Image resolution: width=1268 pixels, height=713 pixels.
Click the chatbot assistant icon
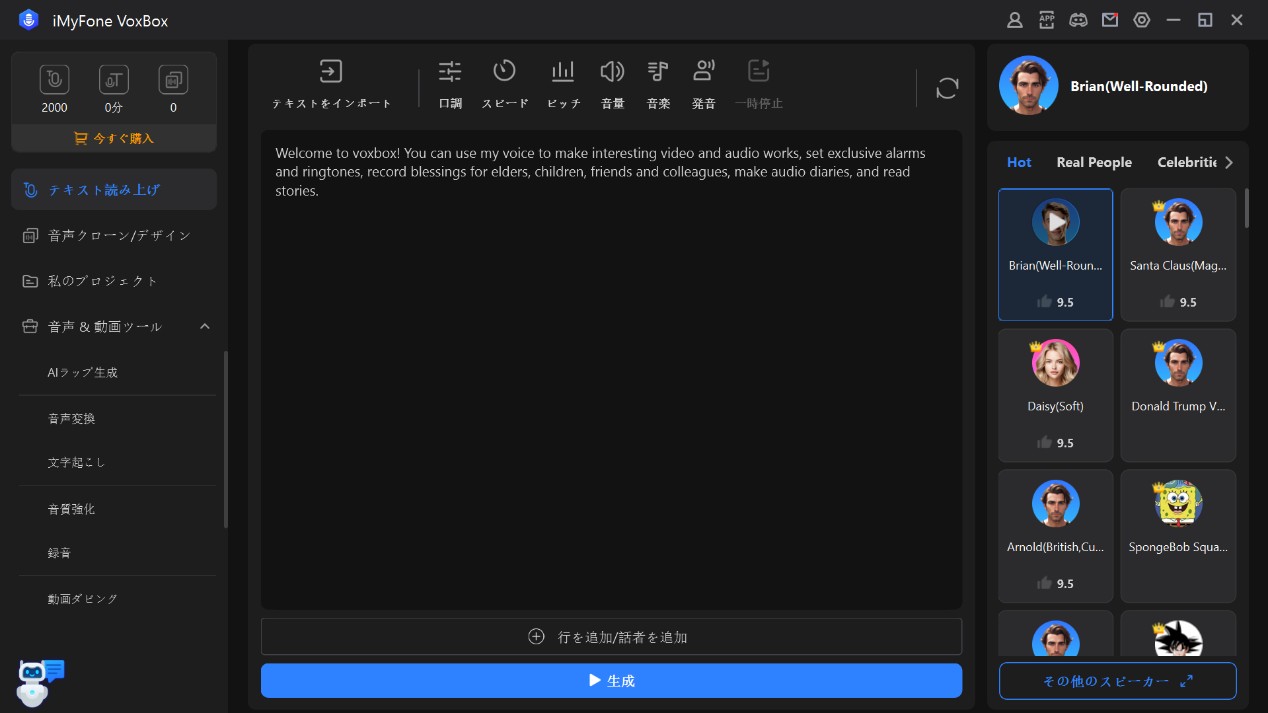tap(38, 682)
